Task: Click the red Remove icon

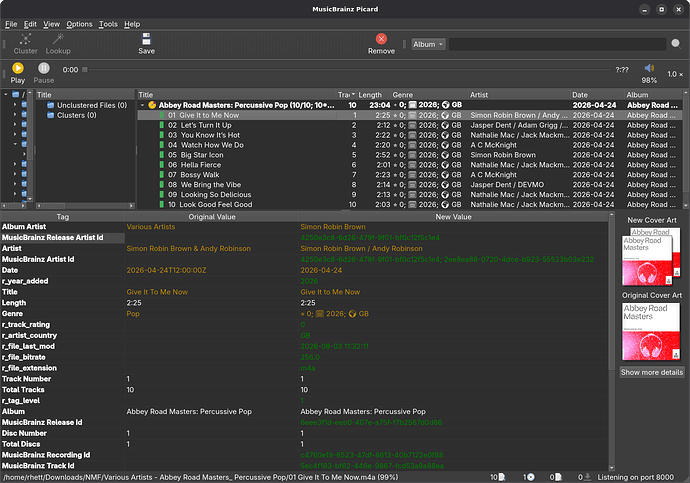Action: tap(381, 39)
